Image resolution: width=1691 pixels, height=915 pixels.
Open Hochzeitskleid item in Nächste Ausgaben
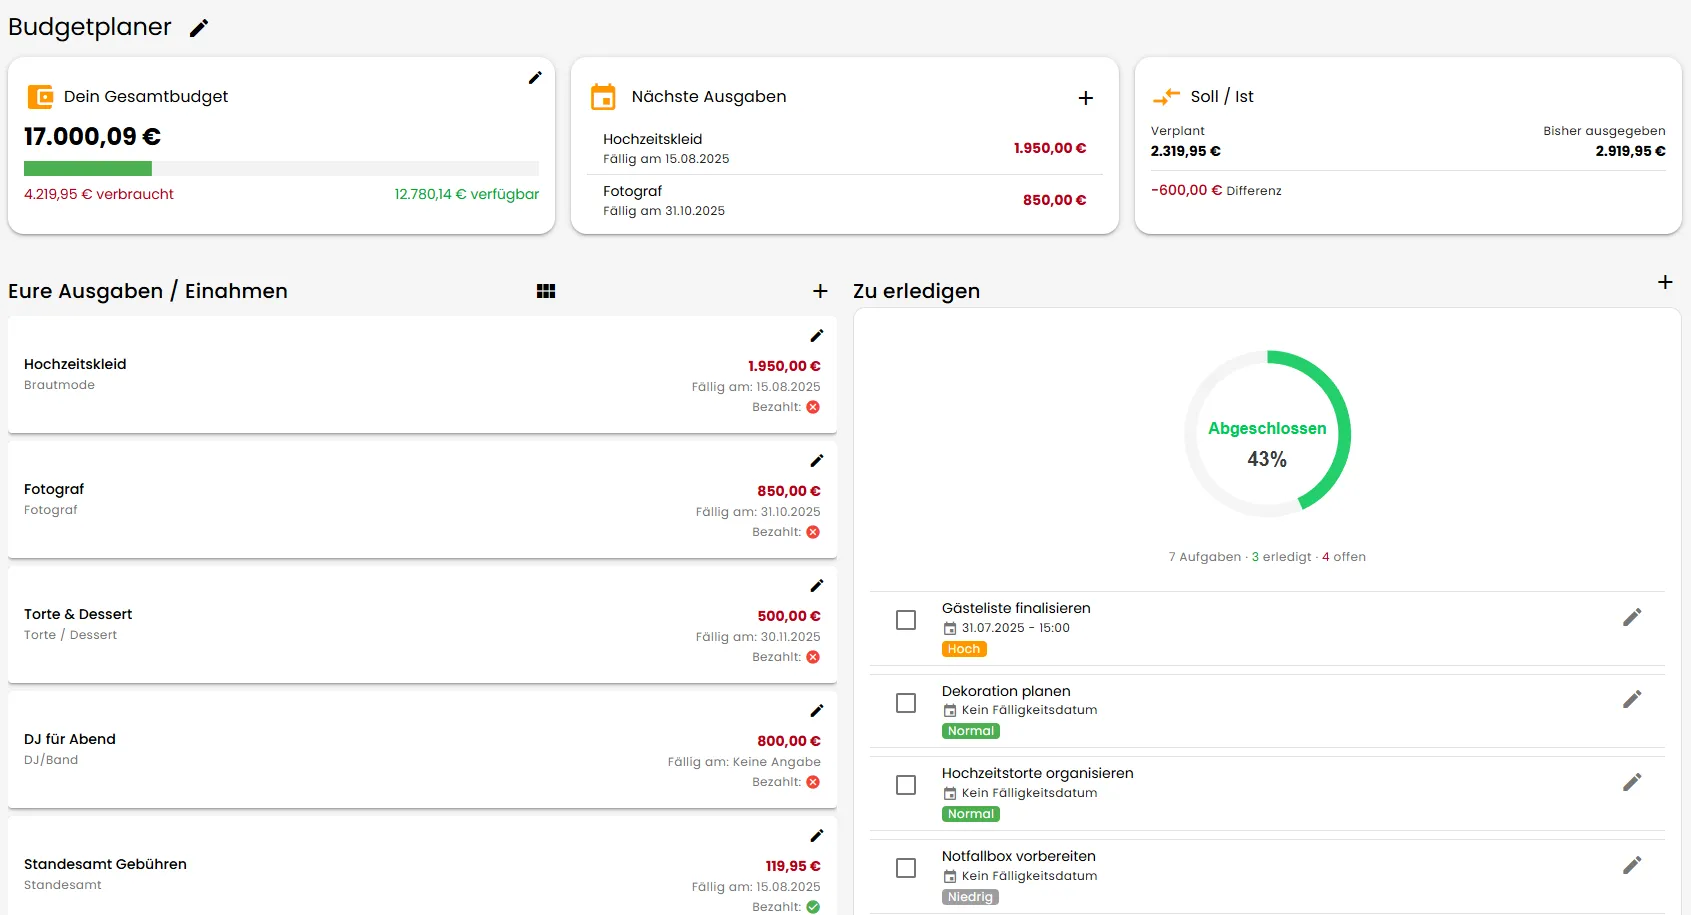click(x=844, y=148)
